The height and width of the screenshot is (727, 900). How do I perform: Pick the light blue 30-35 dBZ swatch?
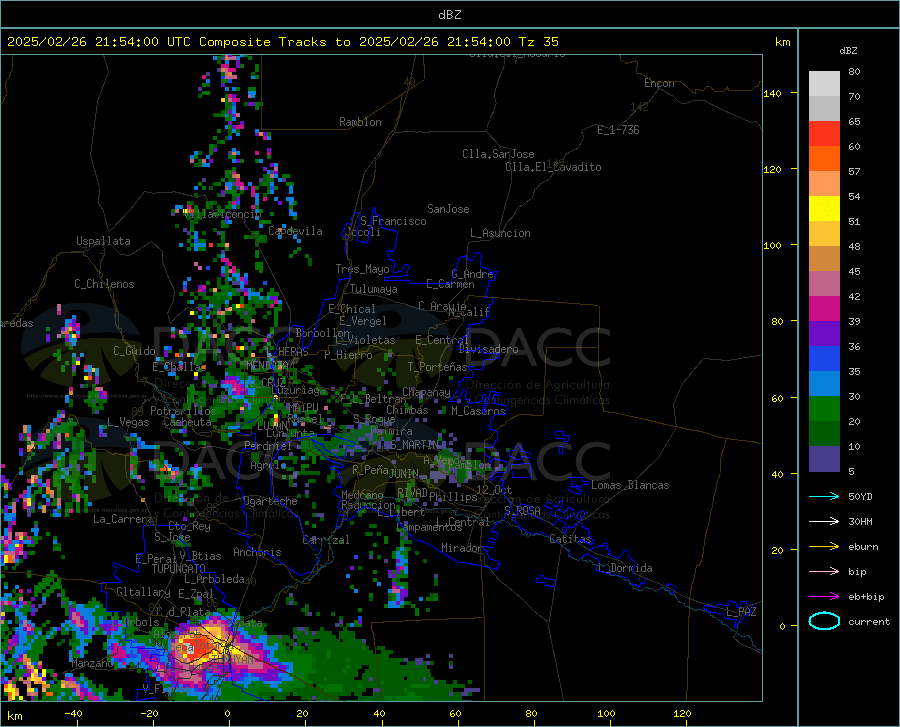[x=824, y=384]
